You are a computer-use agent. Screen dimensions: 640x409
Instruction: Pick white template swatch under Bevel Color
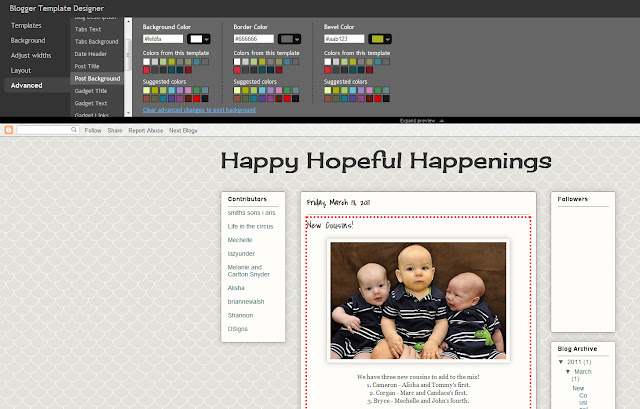coord(328,62)
